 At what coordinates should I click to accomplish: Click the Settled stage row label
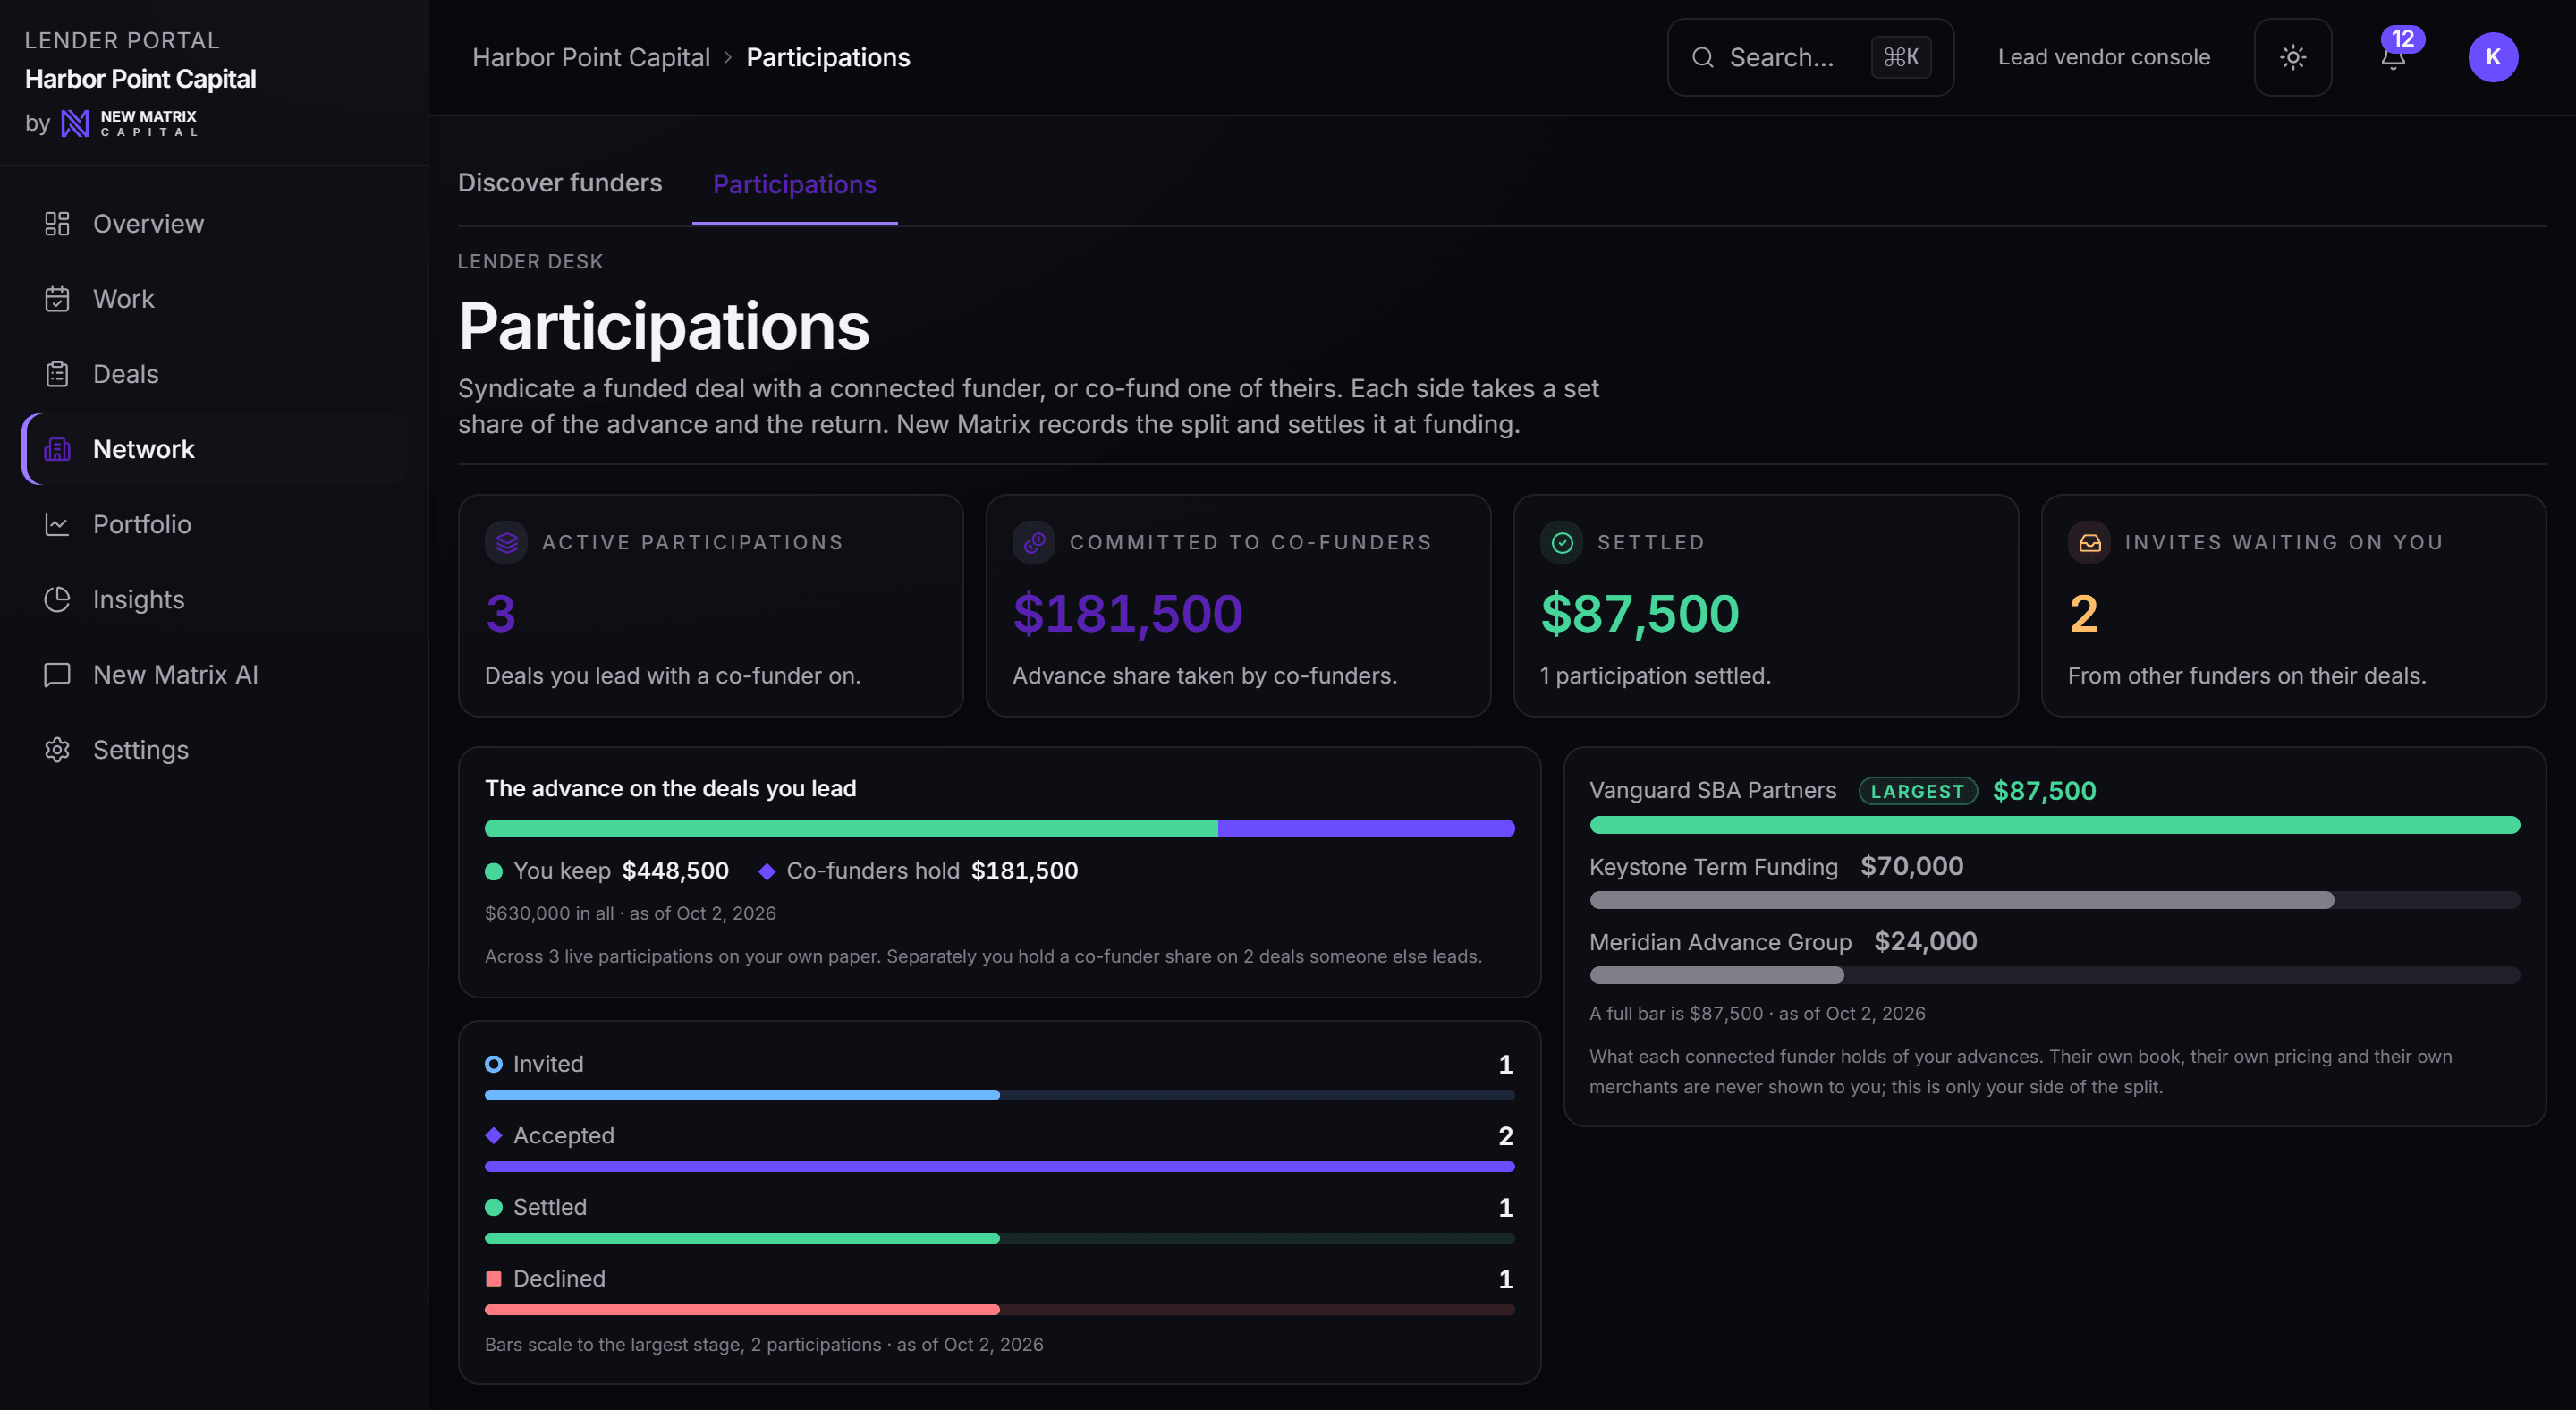click(x=550, y=1207)
